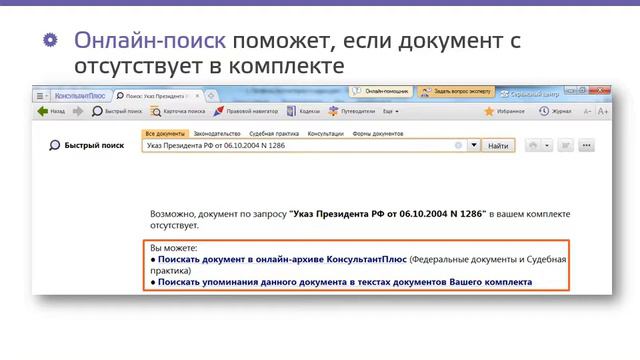640x360 pixels.
Task: Expand the search history dropdown arrow
Action: pyautogui.click(x=473, y=145)
